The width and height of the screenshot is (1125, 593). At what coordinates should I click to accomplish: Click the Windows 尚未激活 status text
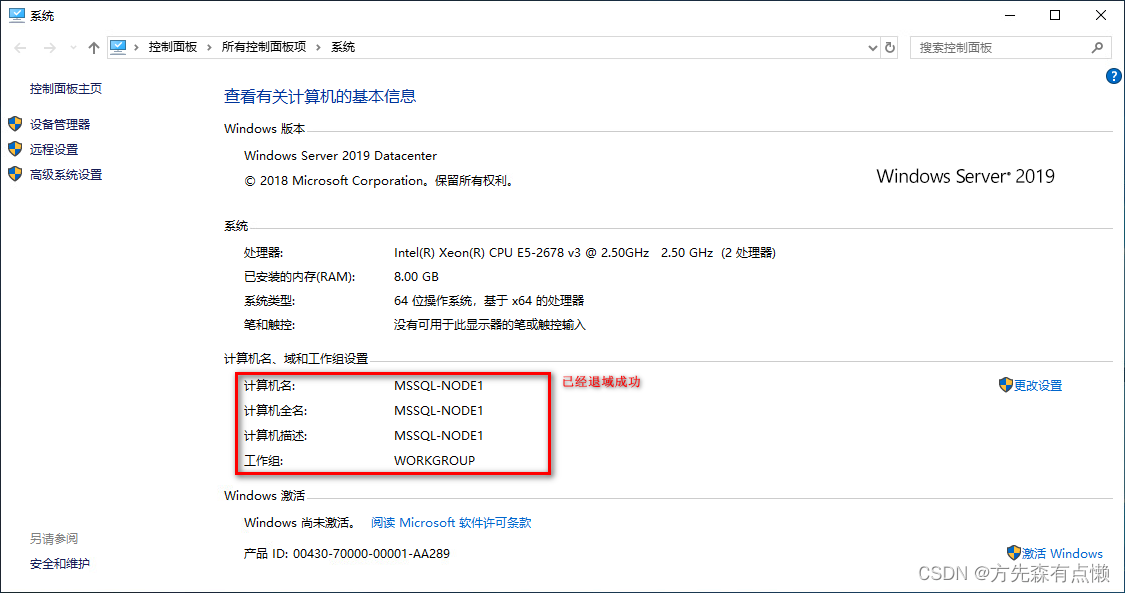[x=301, y=523]
